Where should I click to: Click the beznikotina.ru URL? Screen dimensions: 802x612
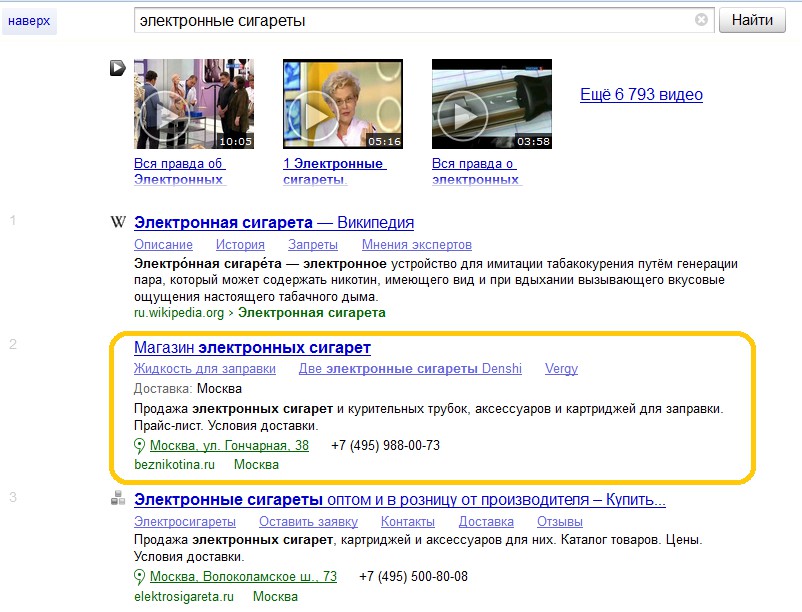[x=174, y=464]
